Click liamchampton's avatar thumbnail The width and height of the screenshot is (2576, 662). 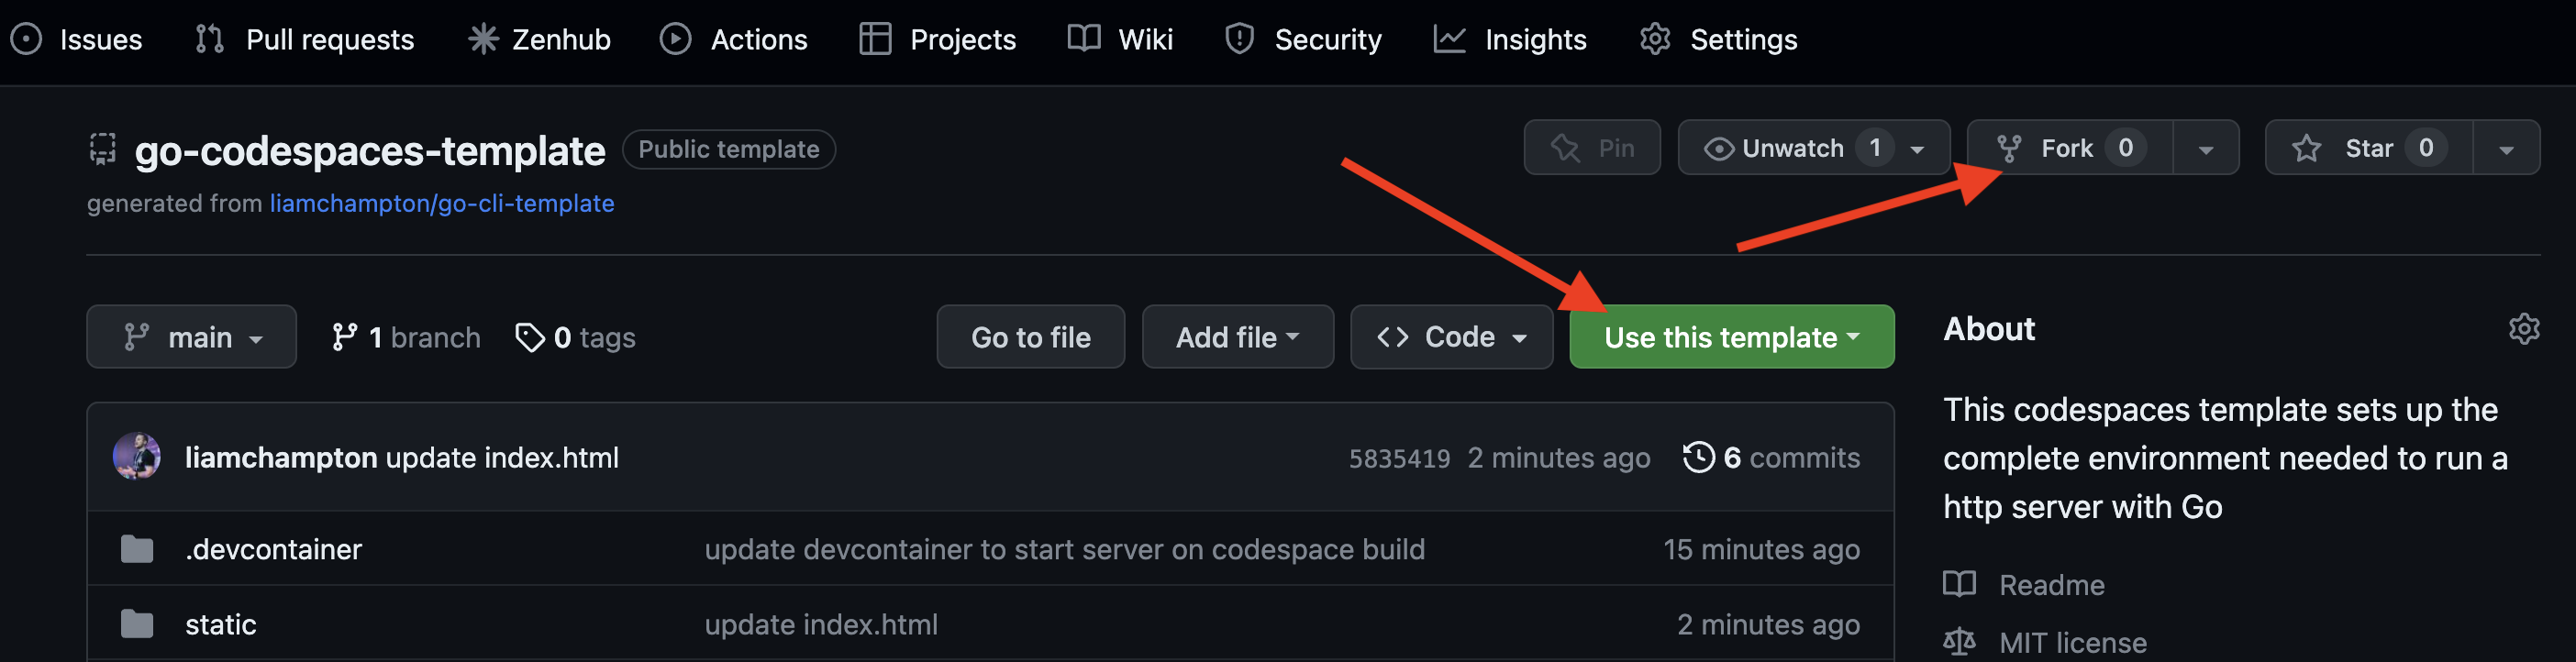137,457
